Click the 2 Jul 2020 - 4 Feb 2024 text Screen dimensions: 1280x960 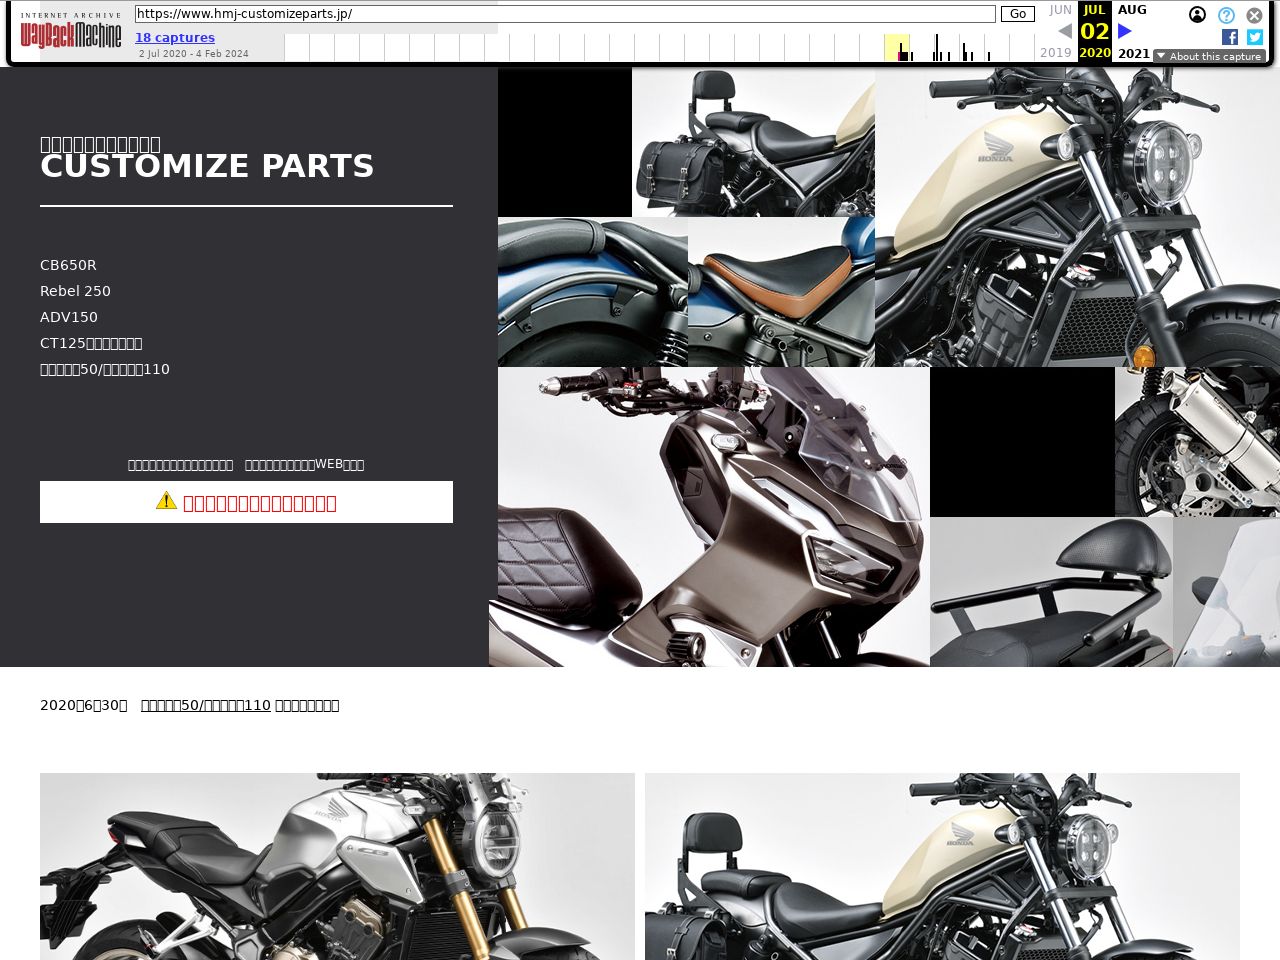click(194, 54)
